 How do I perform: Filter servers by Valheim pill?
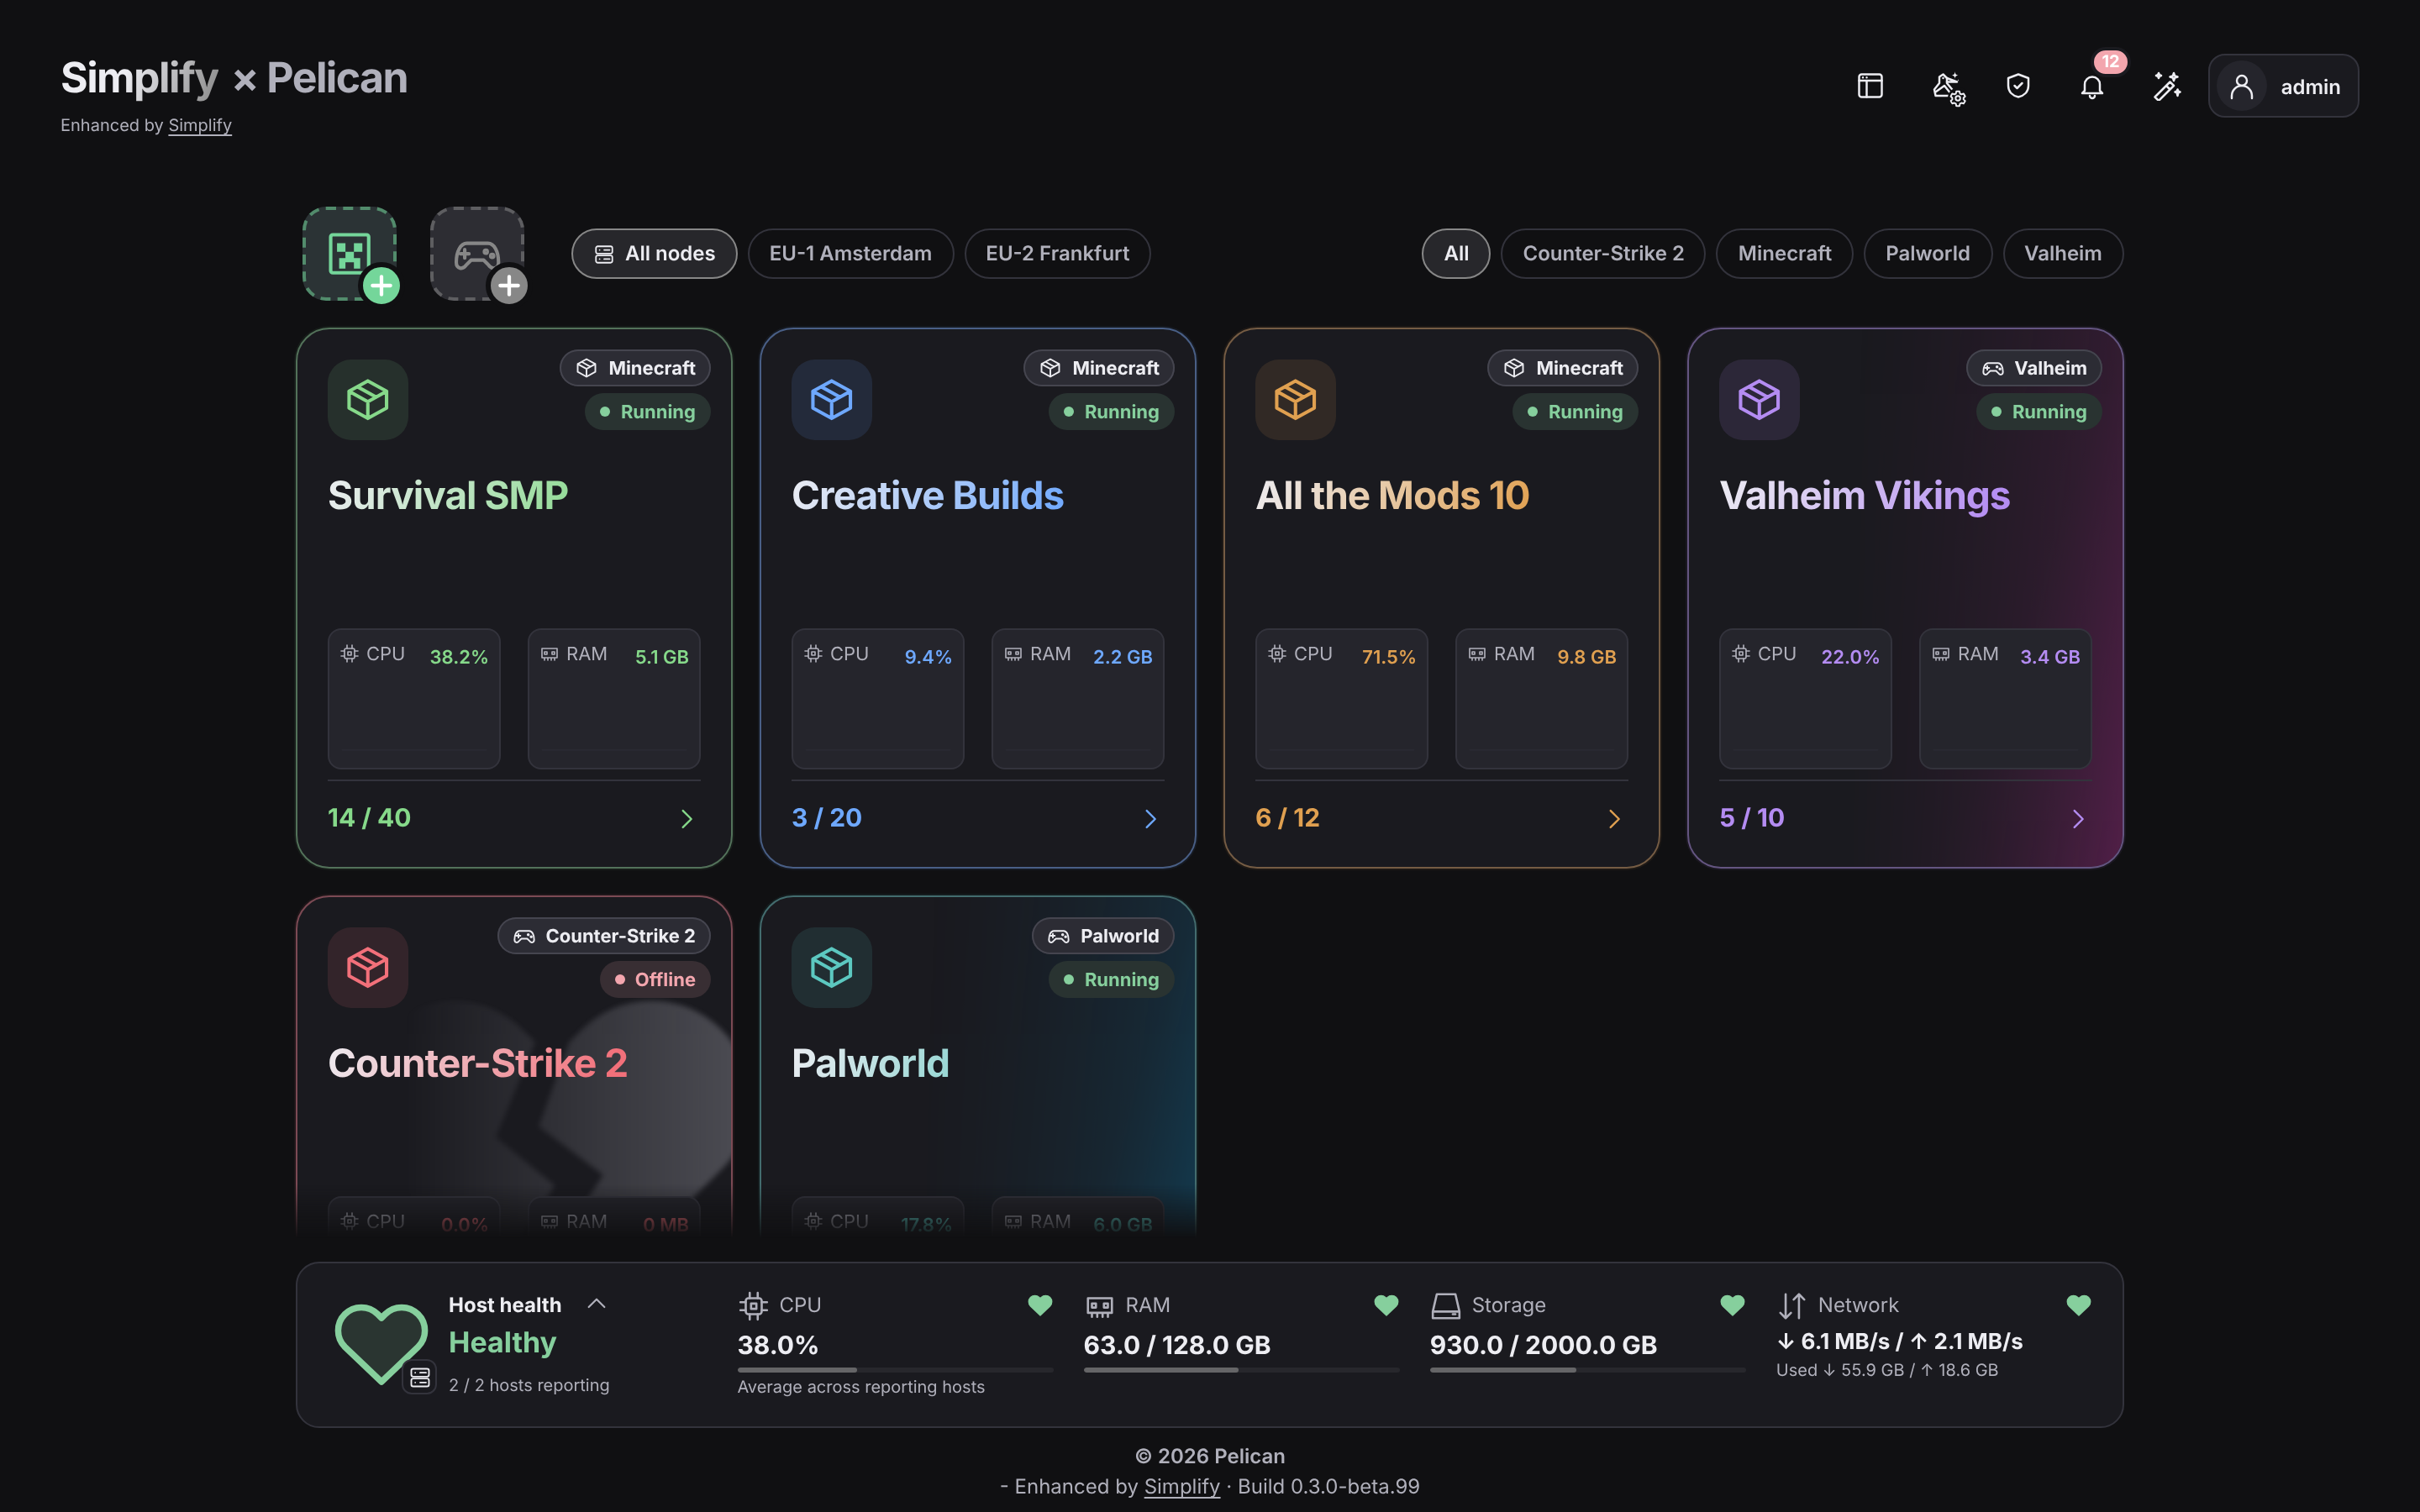tap(2062, 254)
